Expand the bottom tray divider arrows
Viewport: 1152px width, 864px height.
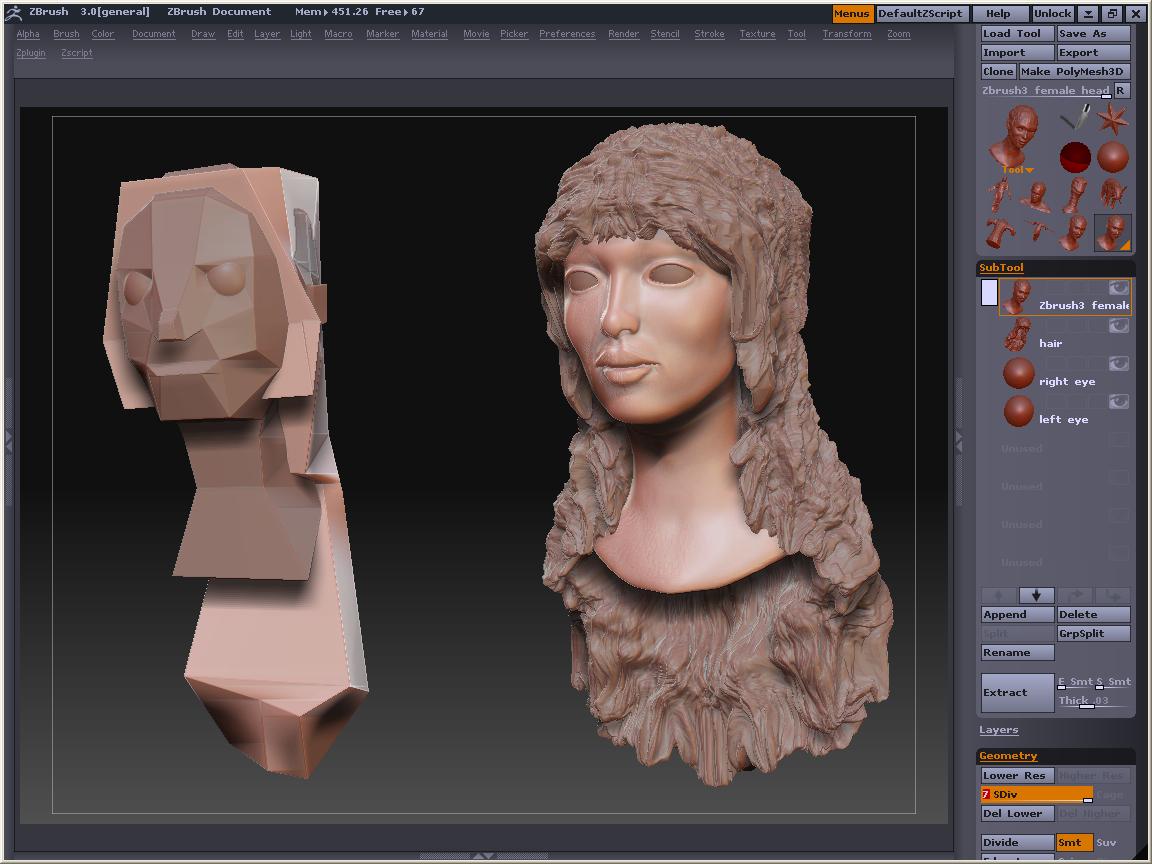(x=483, y=857)
